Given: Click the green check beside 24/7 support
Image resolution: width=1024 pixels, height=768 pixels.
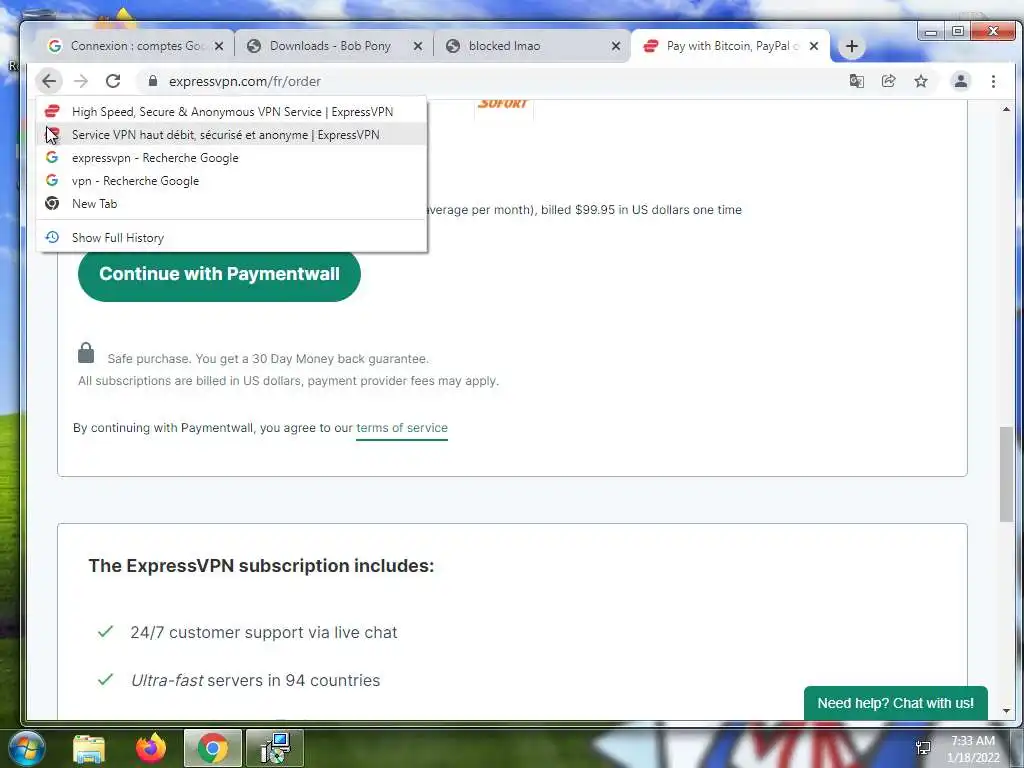Looking at the screenshot, I should pos(105,632).
